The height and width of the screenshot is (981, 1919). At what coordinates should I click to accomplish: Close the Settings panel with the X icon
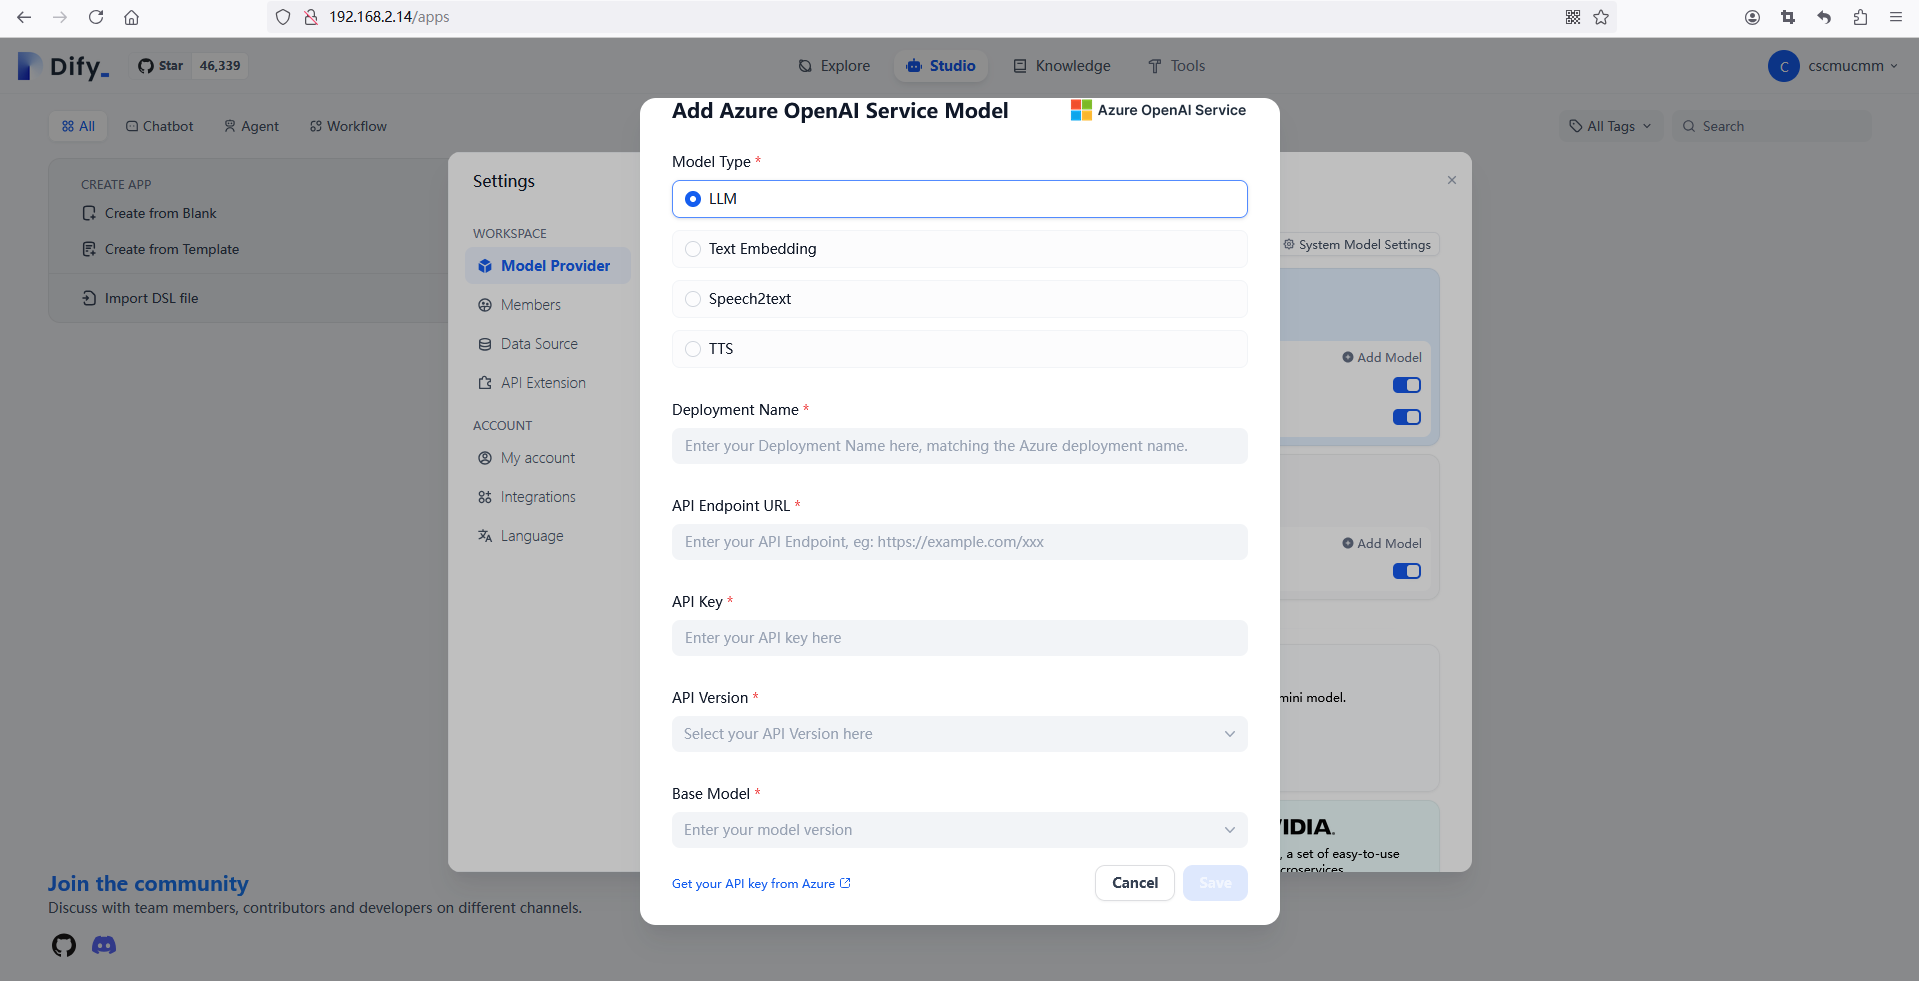pos(1451,180)
